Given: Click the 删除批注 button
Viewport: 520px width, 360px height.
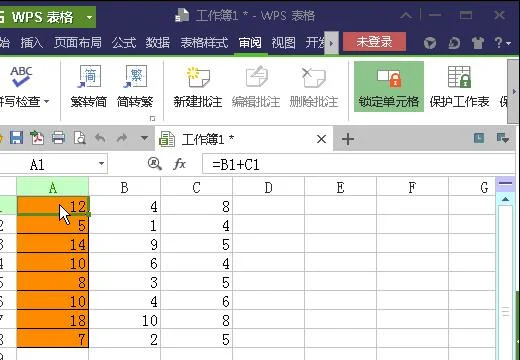Looking at the screenshot, I should 314,87.
